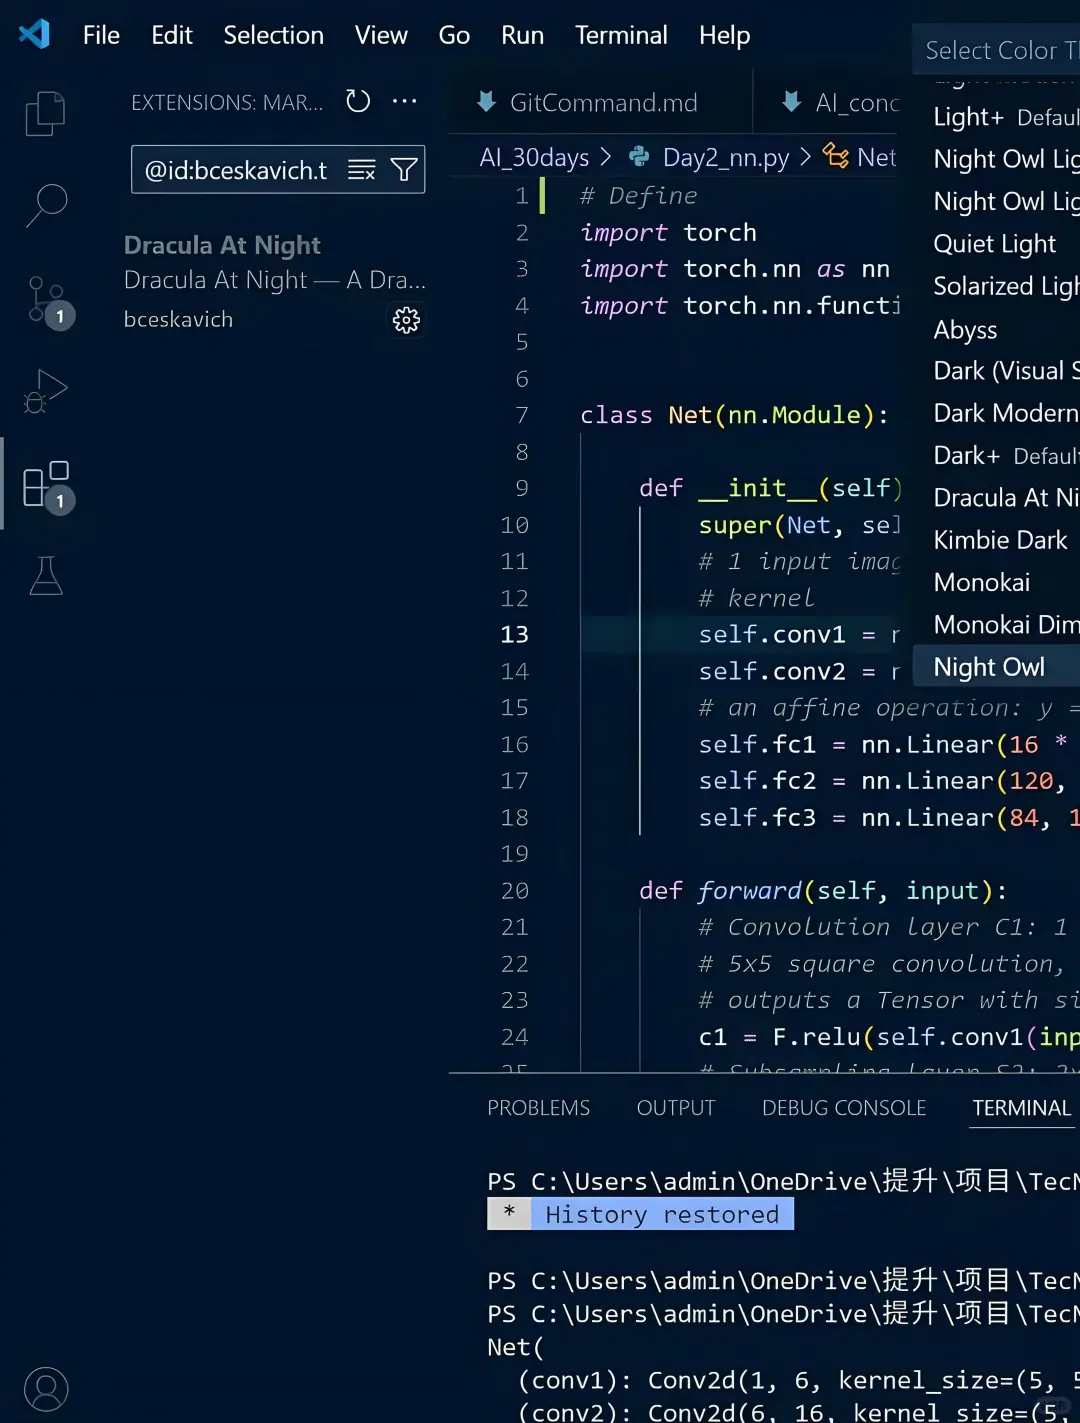Open the Go menu
1080x1423 pixels.
point(454,35)
